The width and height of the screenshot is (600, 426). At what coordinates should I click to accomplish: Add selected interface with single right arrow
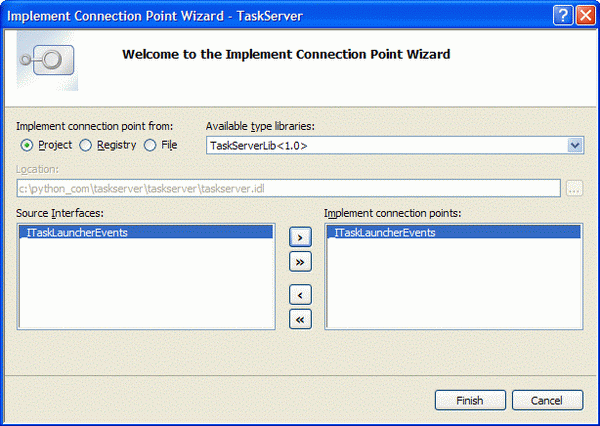300,237
